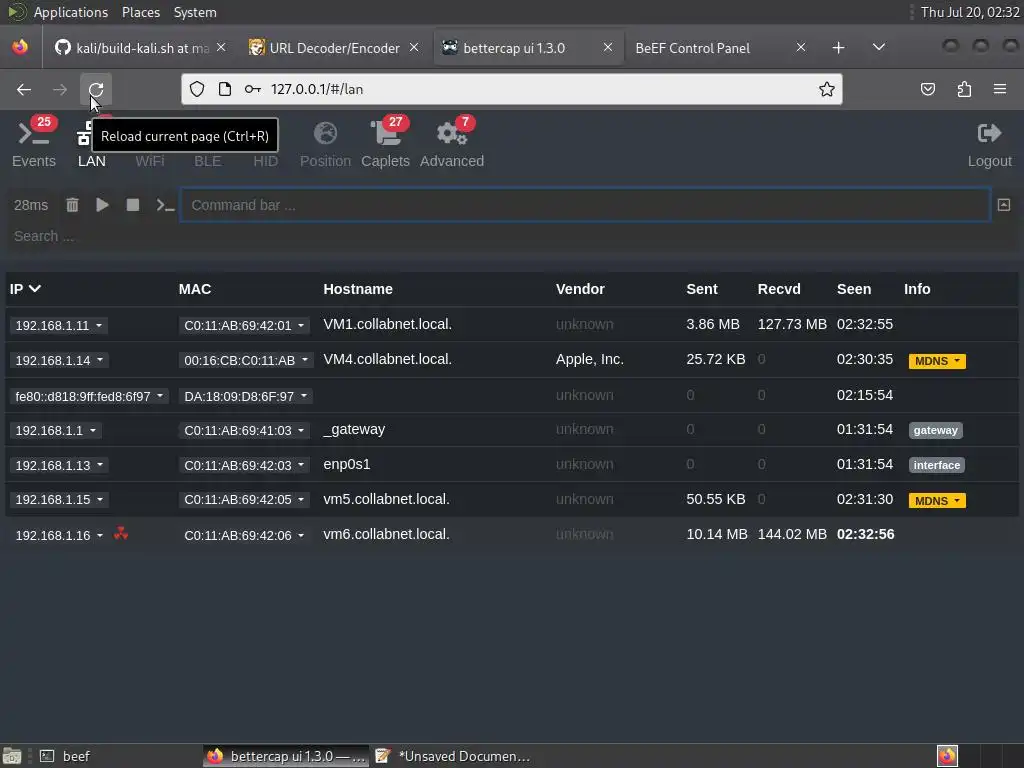The image size is (1024, 768).
Task: Reload the current page
Action: pyautogui.click(x=96, y=89)
